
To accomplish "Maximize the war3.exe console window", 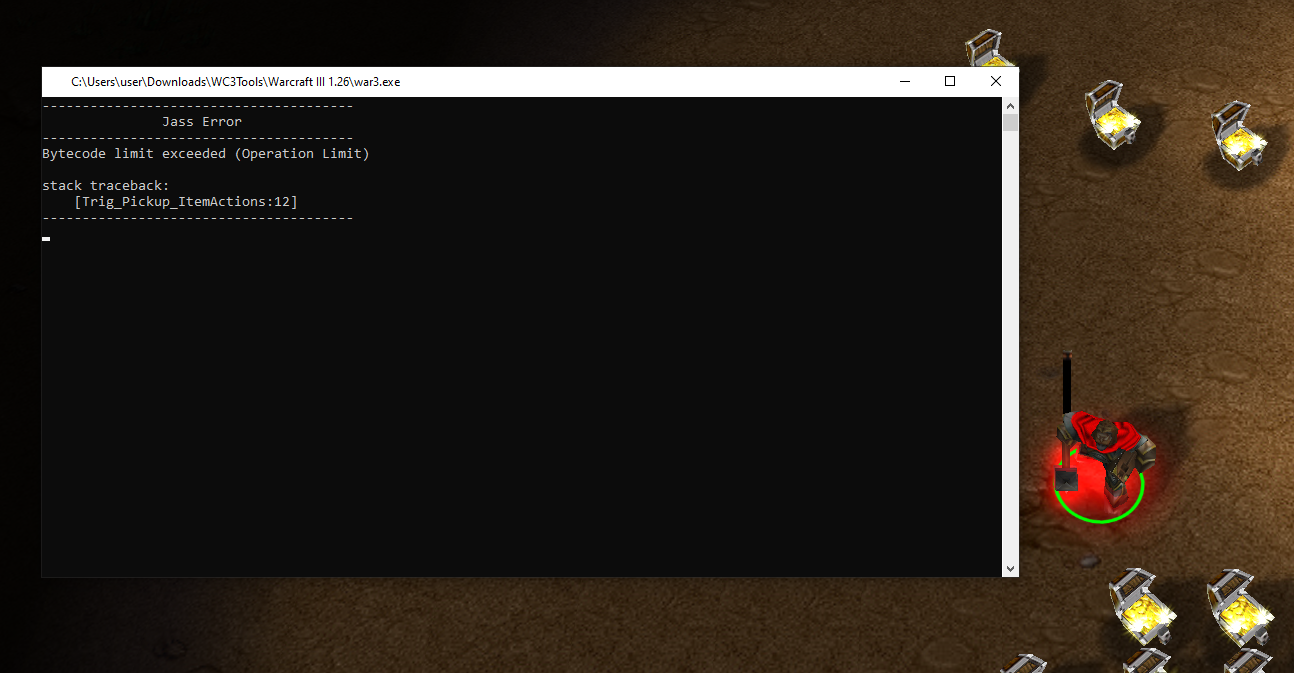I will click(950, 82).
